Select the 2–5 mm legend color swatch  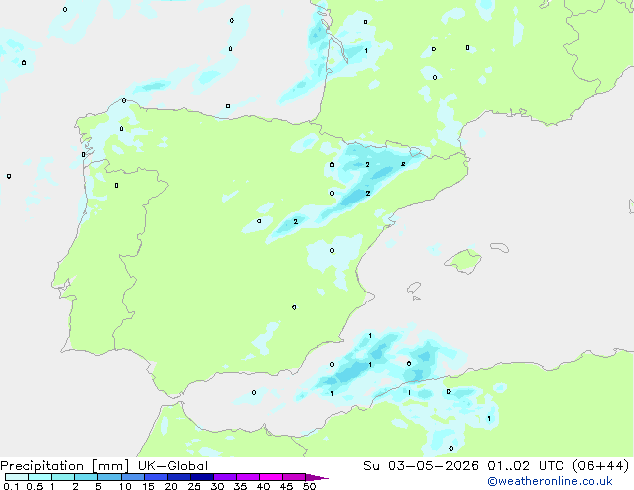(x=86, y=477)
